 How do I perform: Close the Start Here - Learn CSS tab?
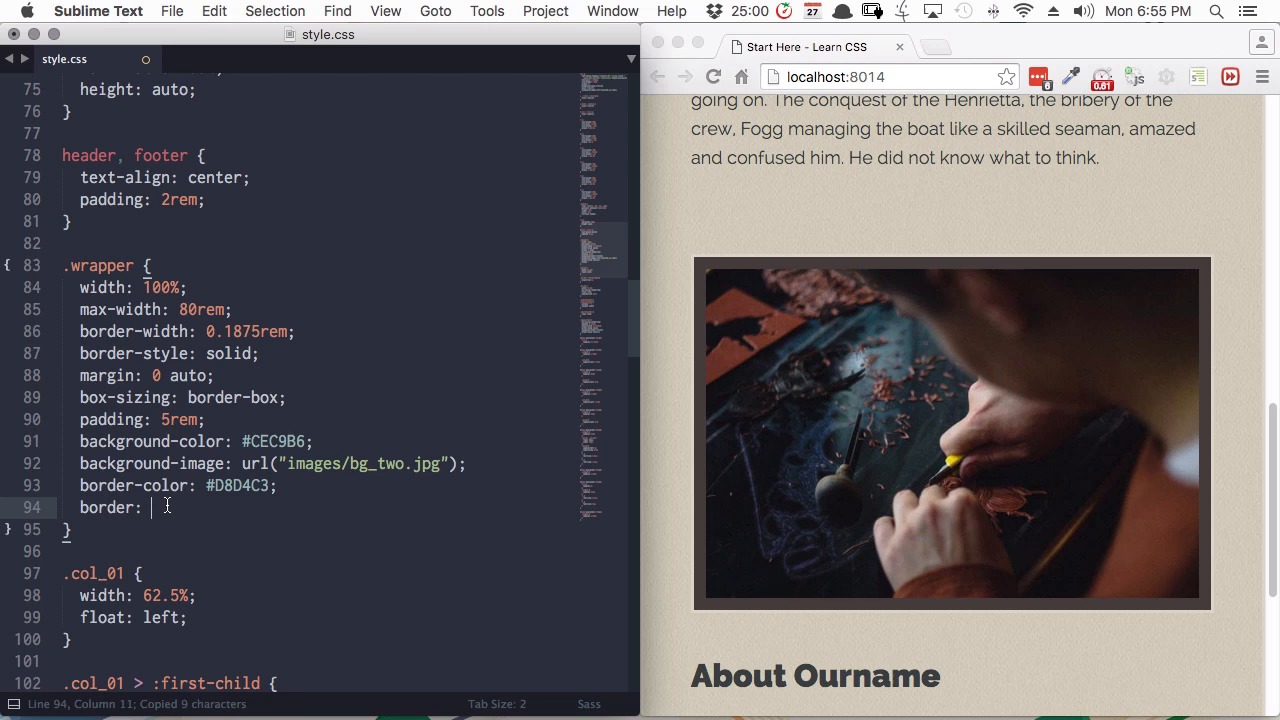pos(899,47)
